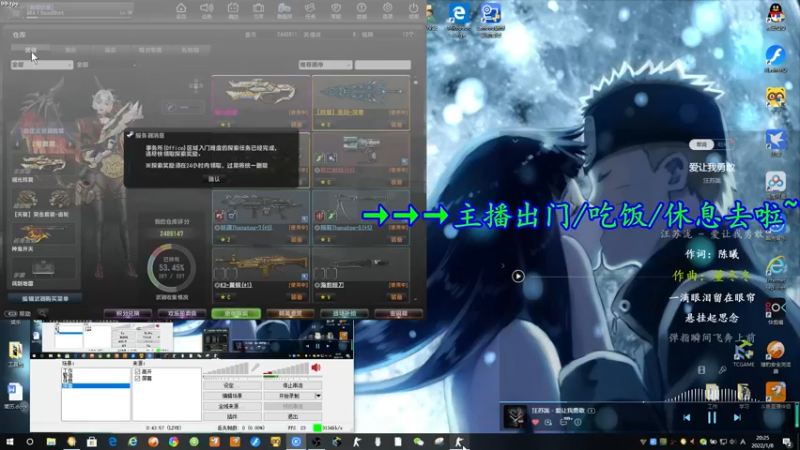Adjust the microphone volume slider in streaming window
The width and height of the screenshot is (800, 450).
point(226,369)
